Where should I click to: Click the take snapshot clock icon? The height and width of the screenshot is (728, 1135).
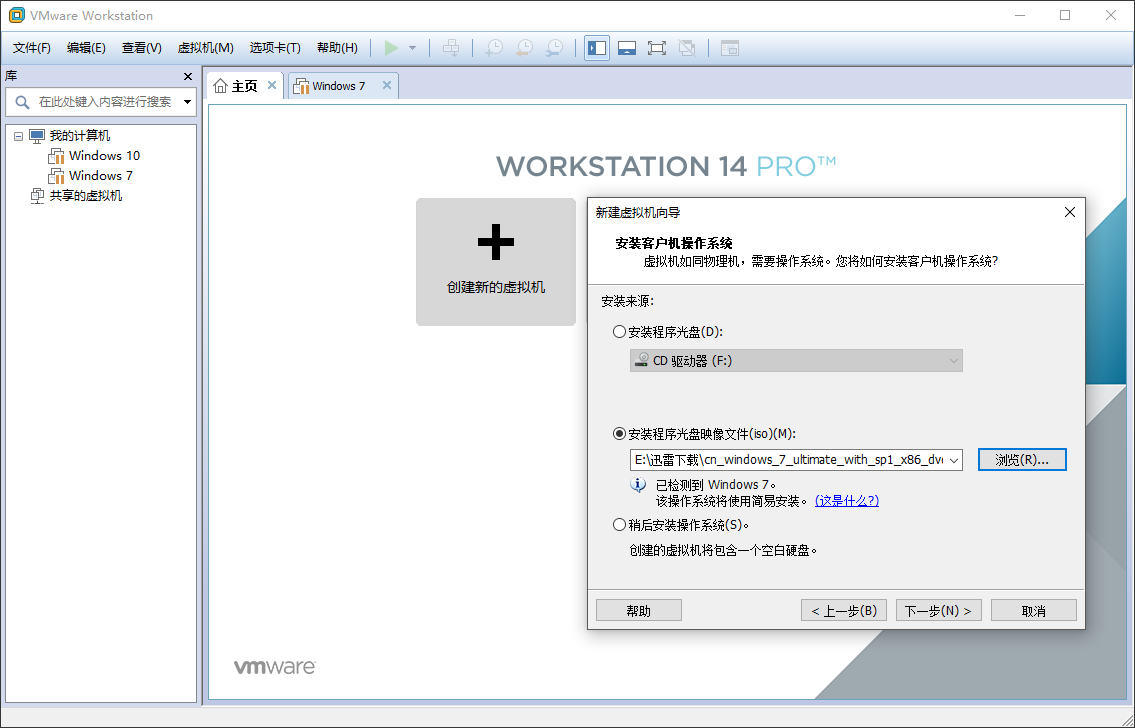(494, 48)
